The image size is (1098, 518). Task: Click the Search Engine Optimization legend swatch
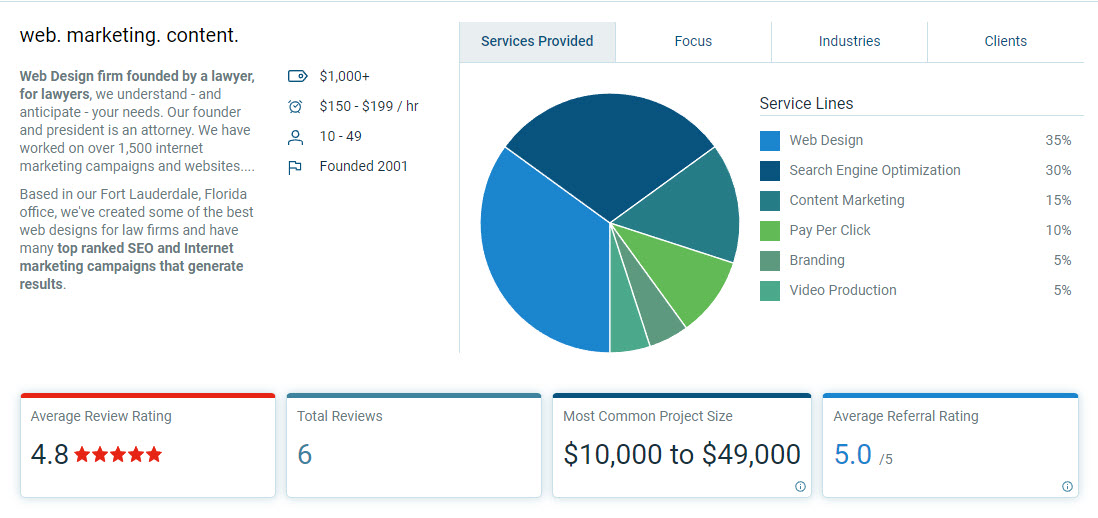pyautogui.click(x=769, y=171)
